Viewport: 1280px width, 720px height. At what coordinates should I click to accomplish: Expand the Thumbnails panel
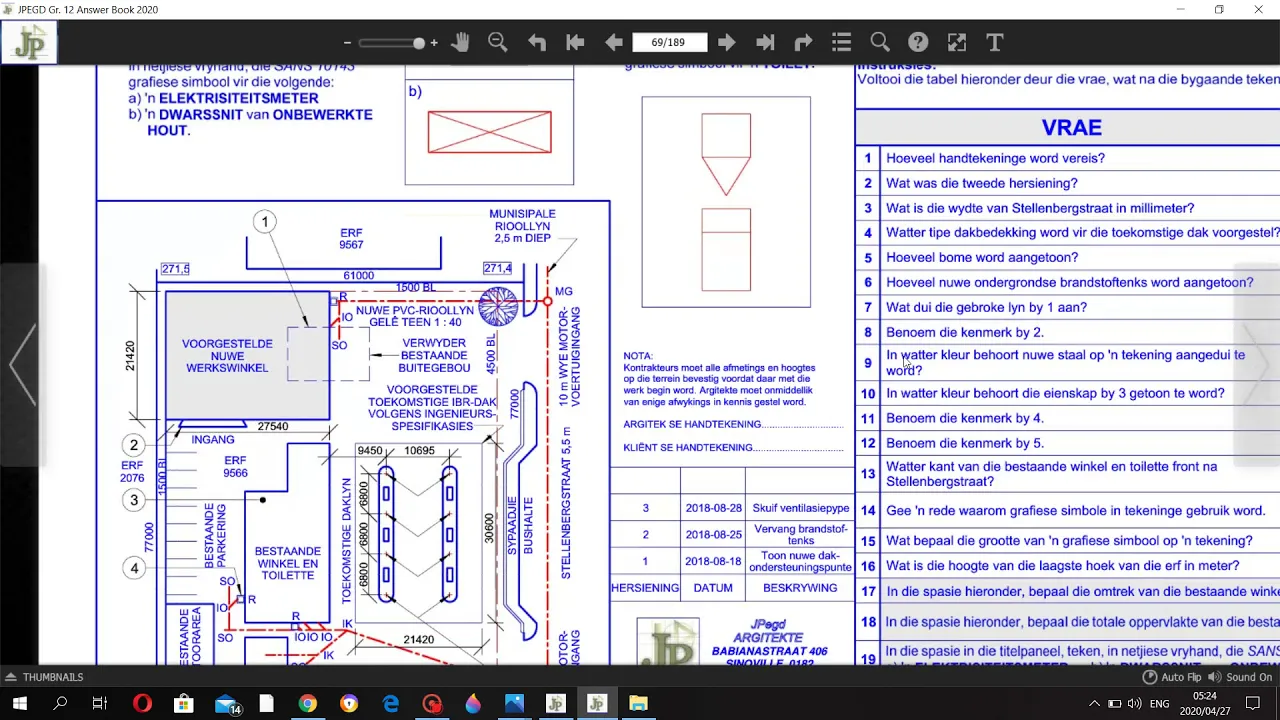[45, 677]
